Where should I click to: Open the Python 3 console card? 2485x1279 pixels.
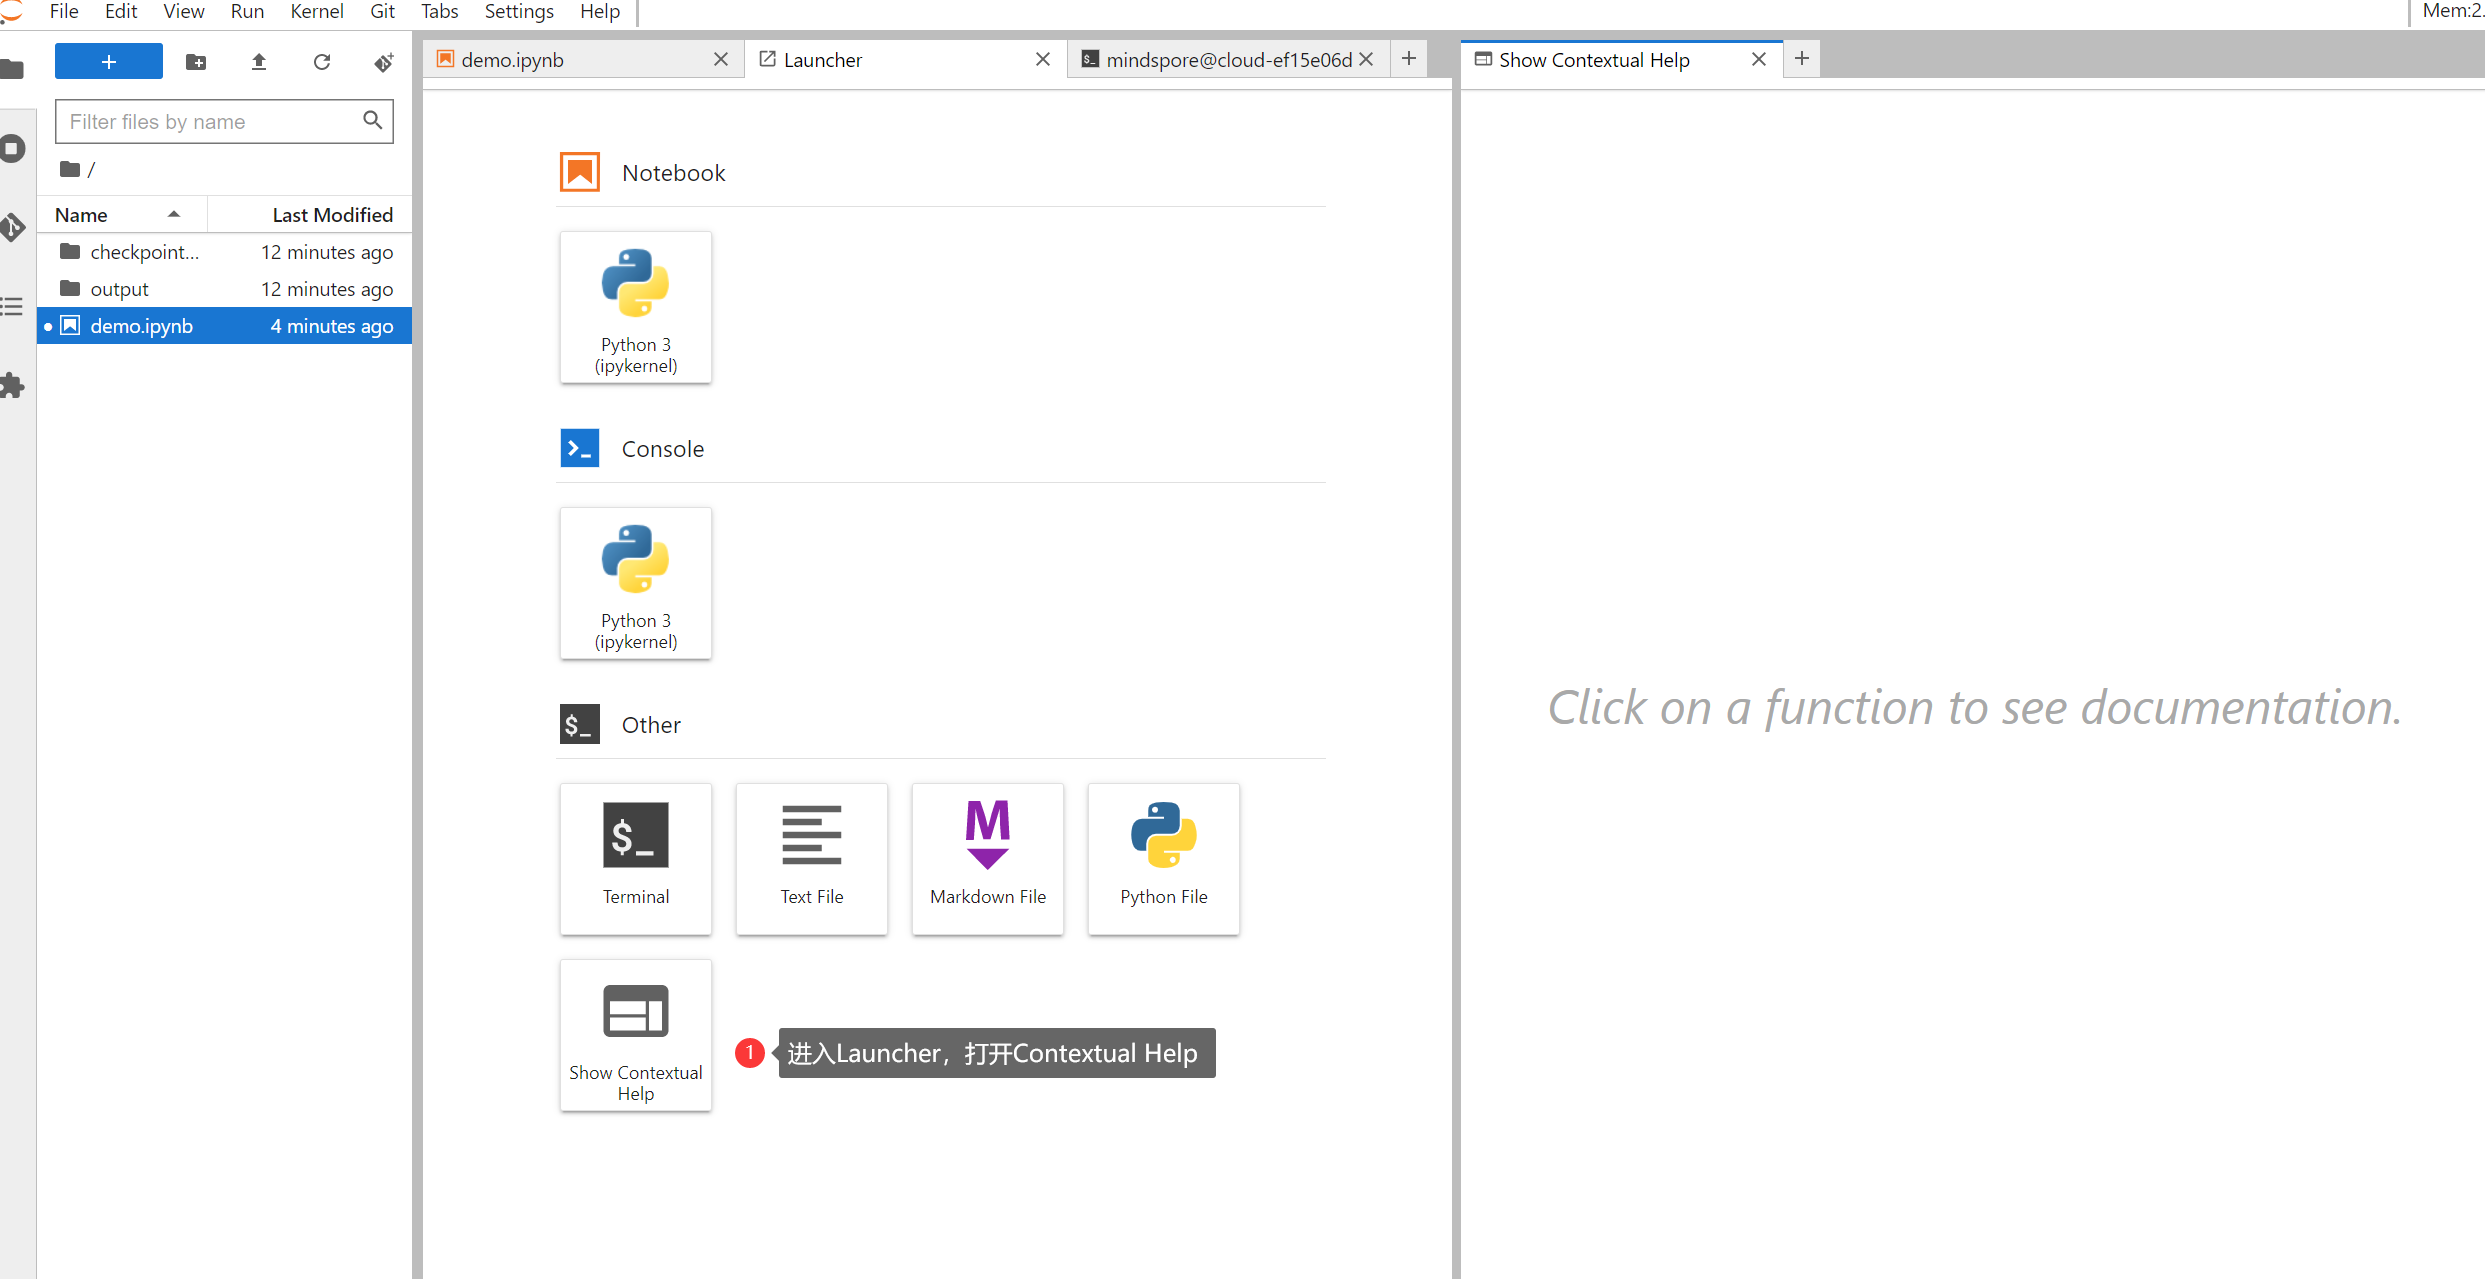[x=636, y=583]
